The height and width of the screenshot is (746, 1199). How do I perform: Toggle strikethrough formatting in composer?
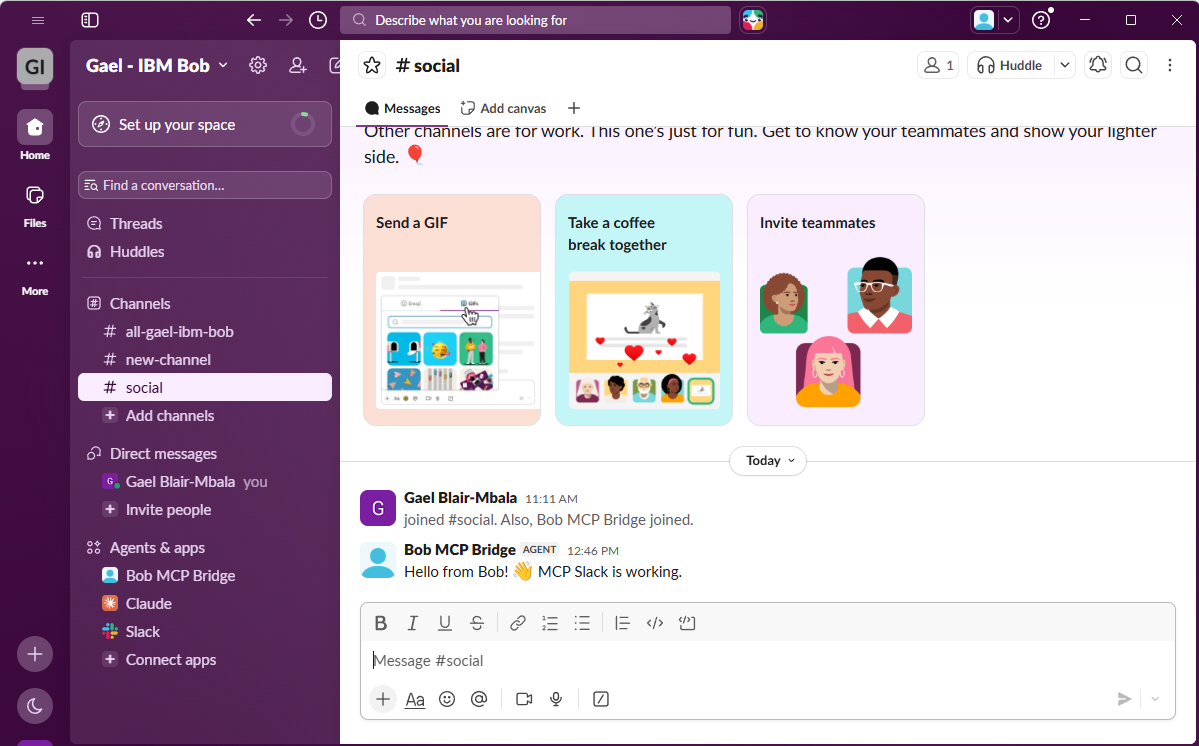476,623
